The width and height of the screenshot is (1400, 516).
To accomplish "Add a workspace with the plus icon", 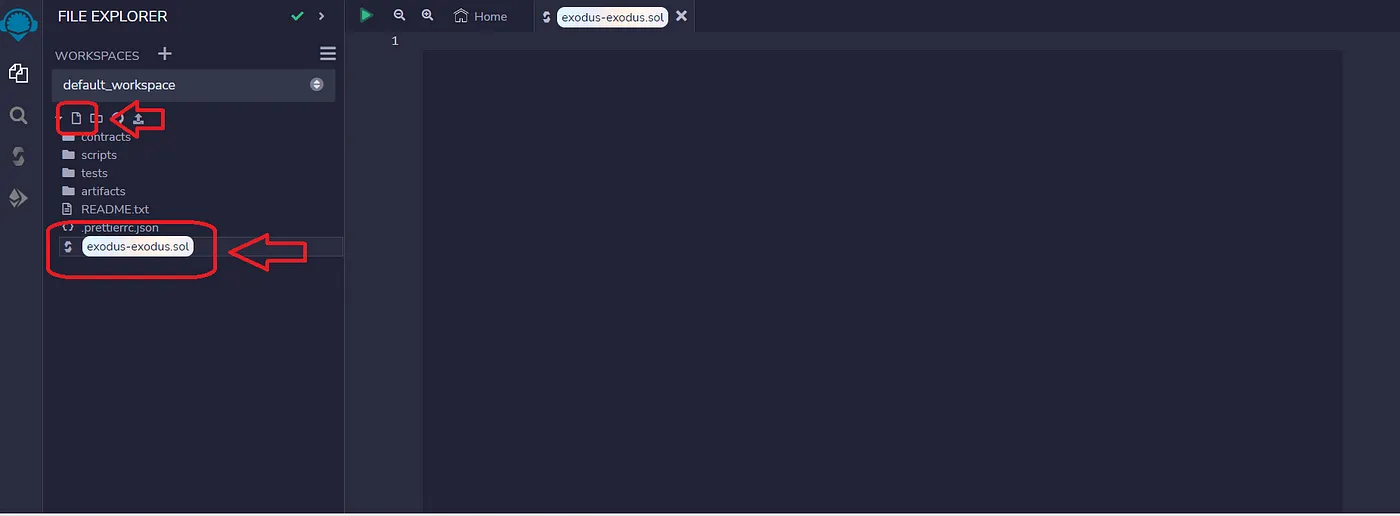I will pos(165,54).
